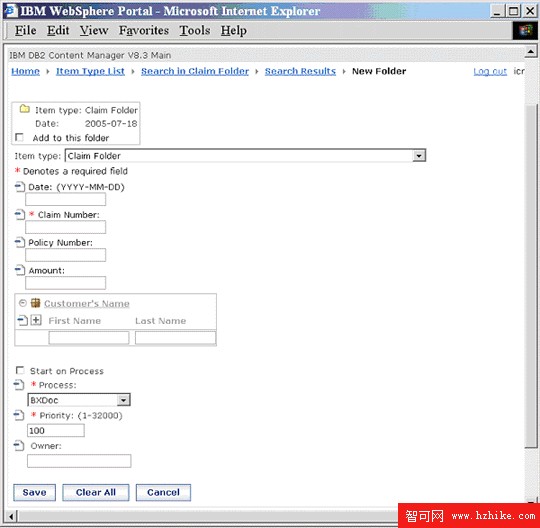540x528 pixels.
Task: Click the attribute icon beside Process label
Action: tap(19, 385)
